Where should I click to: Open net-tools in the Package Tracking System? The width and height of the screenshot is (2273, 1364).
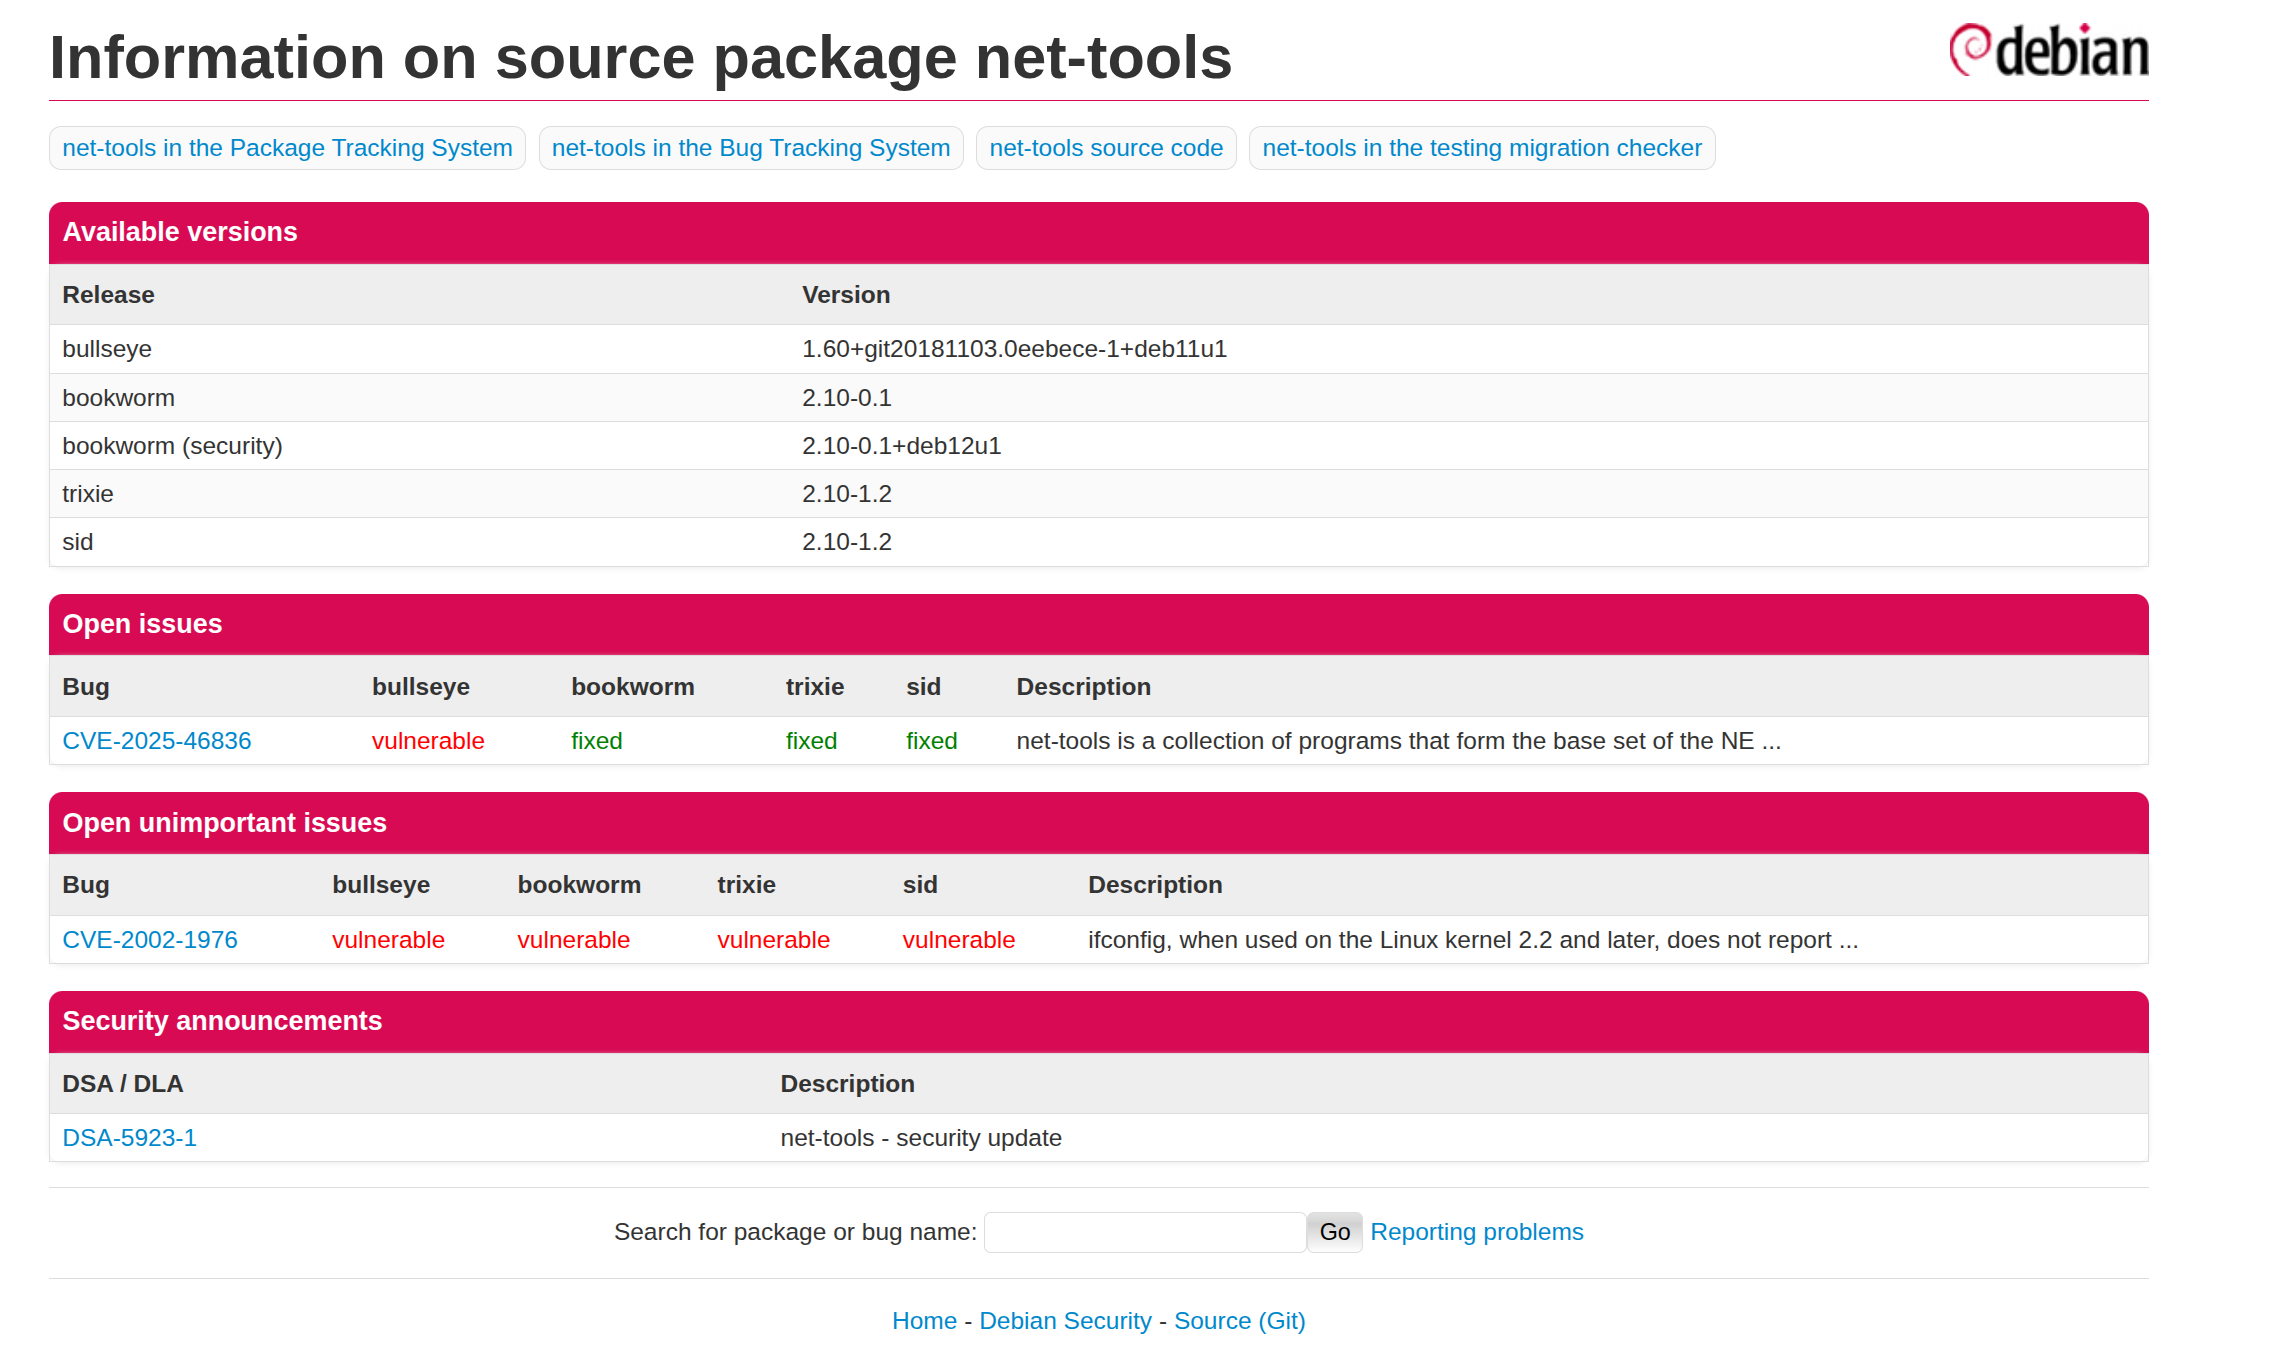287,148
